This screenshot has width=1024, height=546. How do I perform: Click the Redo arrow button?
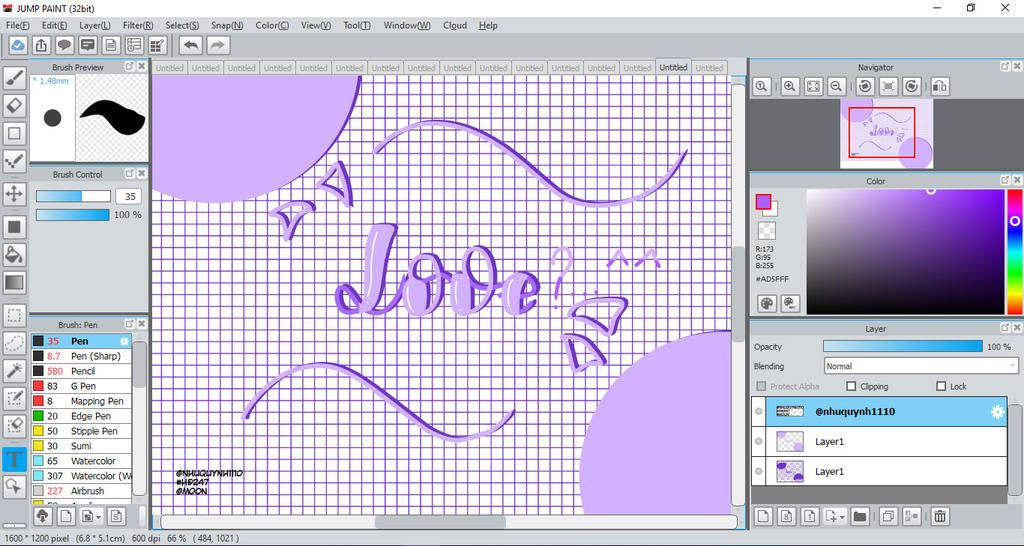point(218,45)
